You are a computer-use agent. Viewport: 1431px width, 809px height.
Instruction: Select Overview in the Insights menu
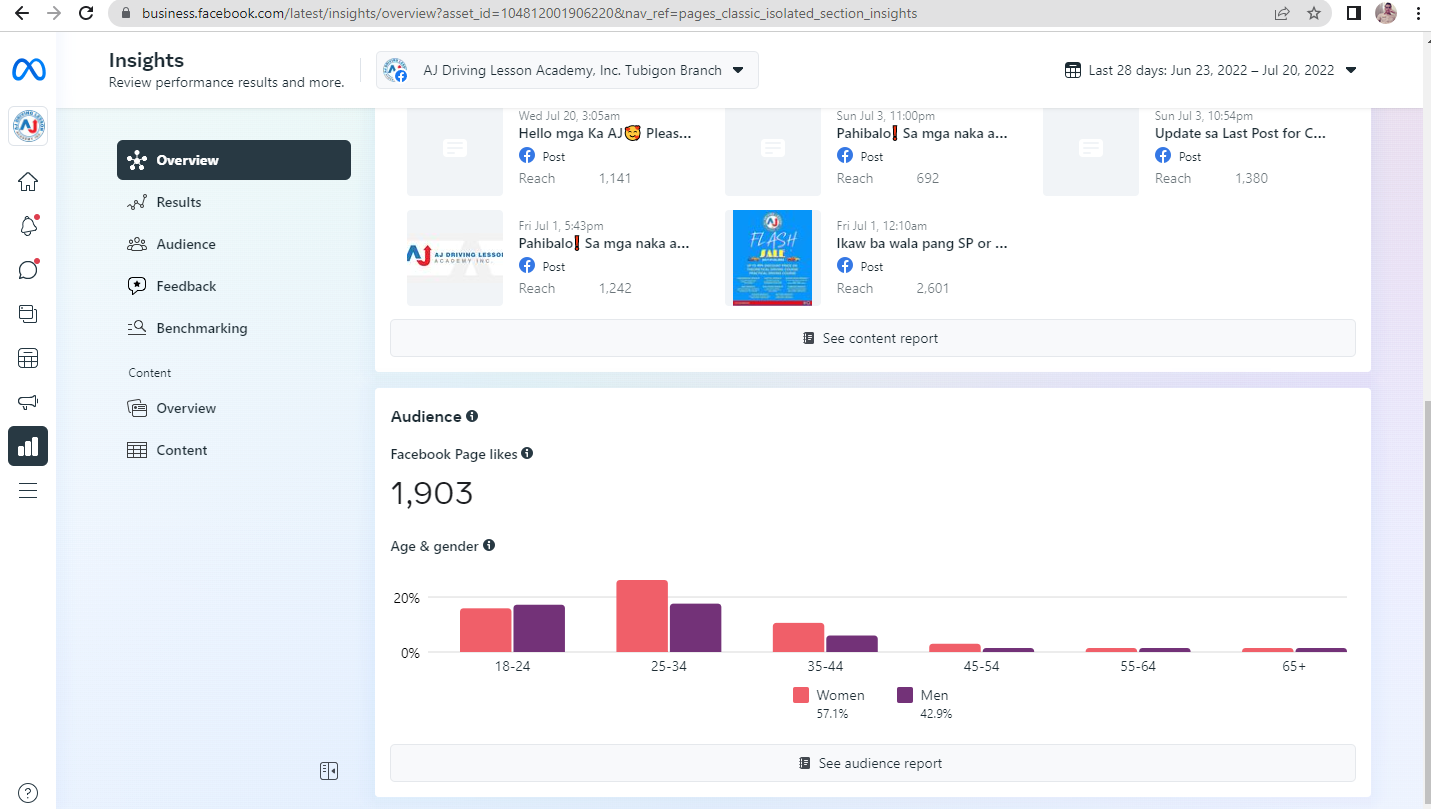click(x=234, y=160)
